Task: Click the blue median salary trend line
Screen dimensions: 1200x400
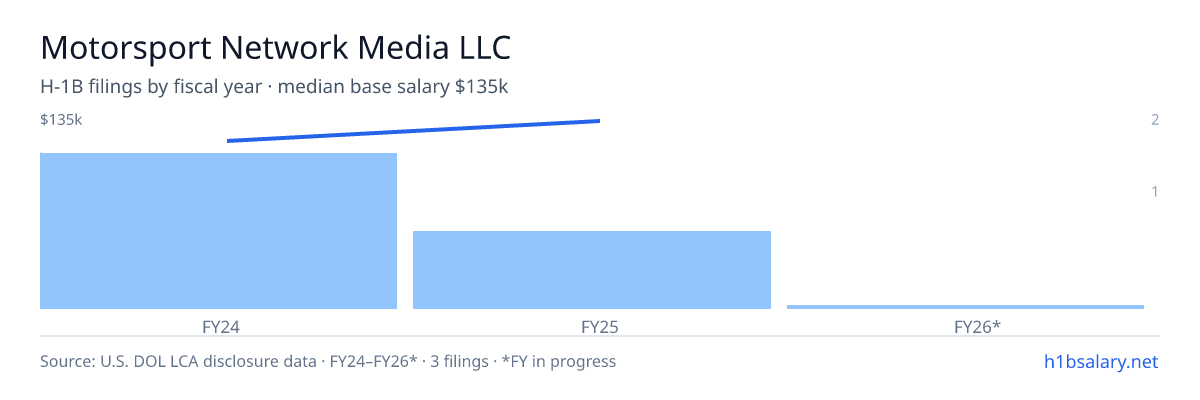Action: [x=413, y=131]
